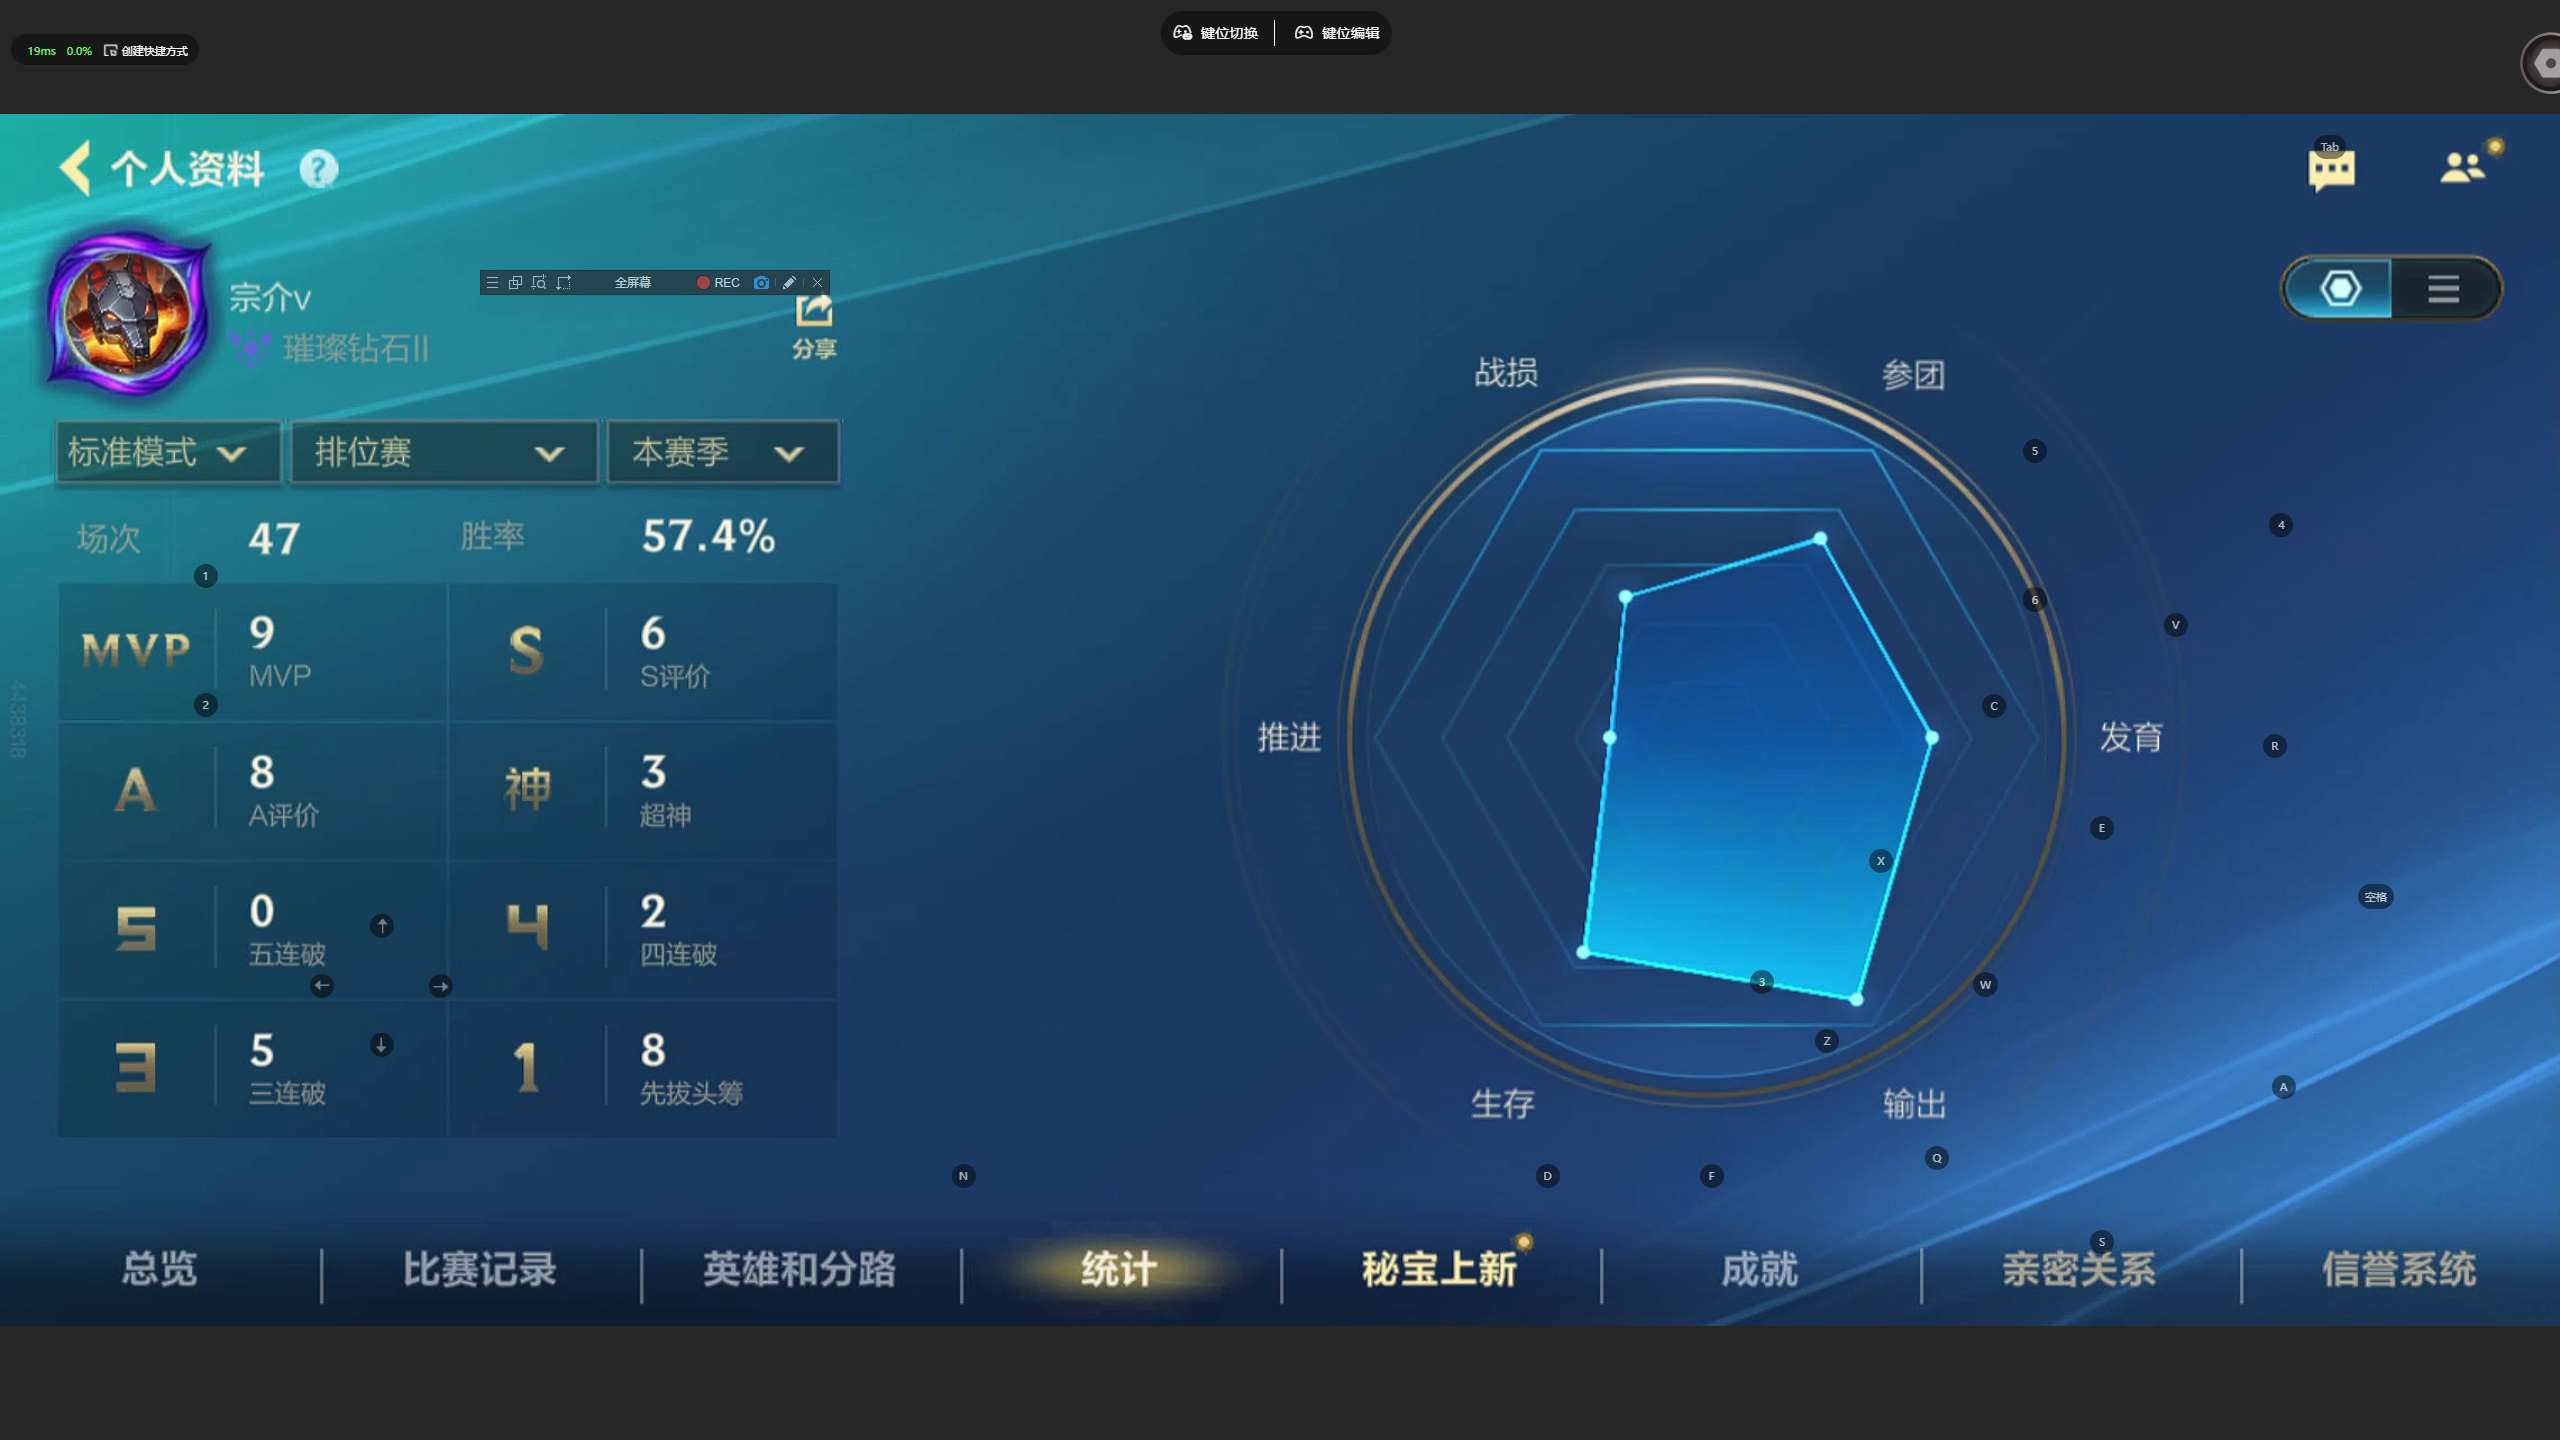Open the chat messages icon

(x=2331, y=170)
